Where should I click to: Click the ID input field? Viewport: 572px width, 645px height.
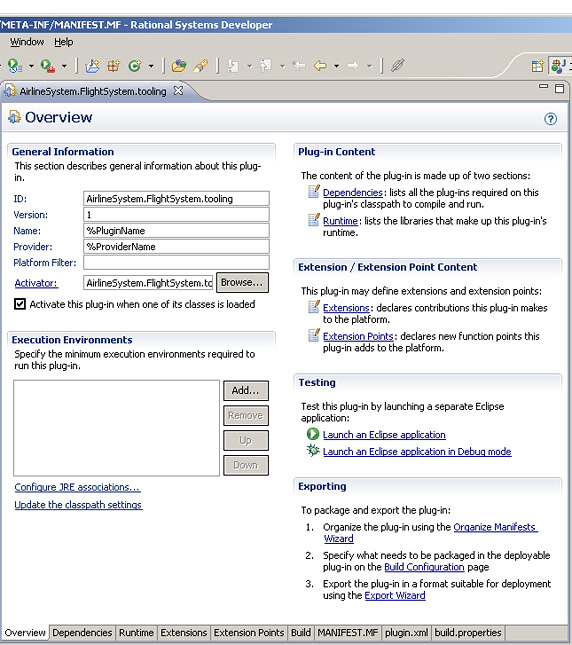coord(176,199)
